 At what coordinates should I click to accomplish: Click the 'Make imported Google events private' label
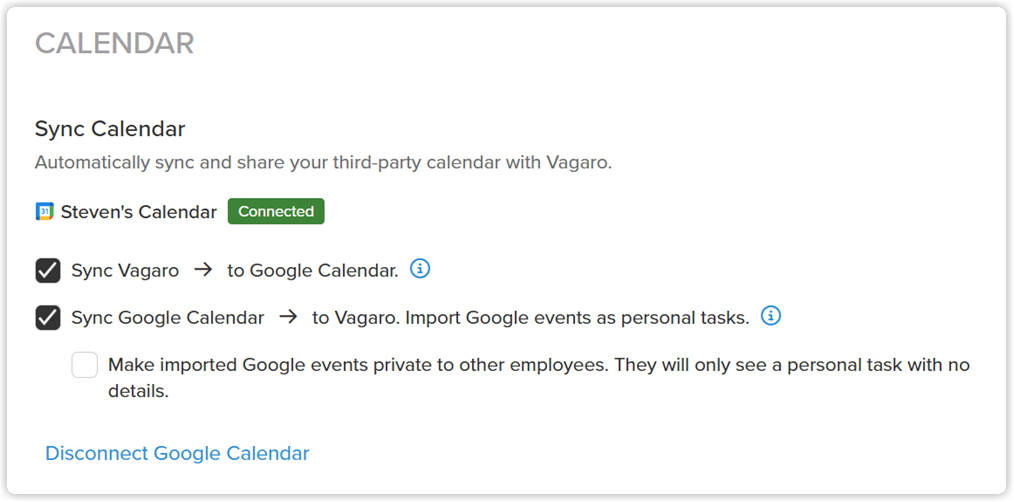(539, 378)
